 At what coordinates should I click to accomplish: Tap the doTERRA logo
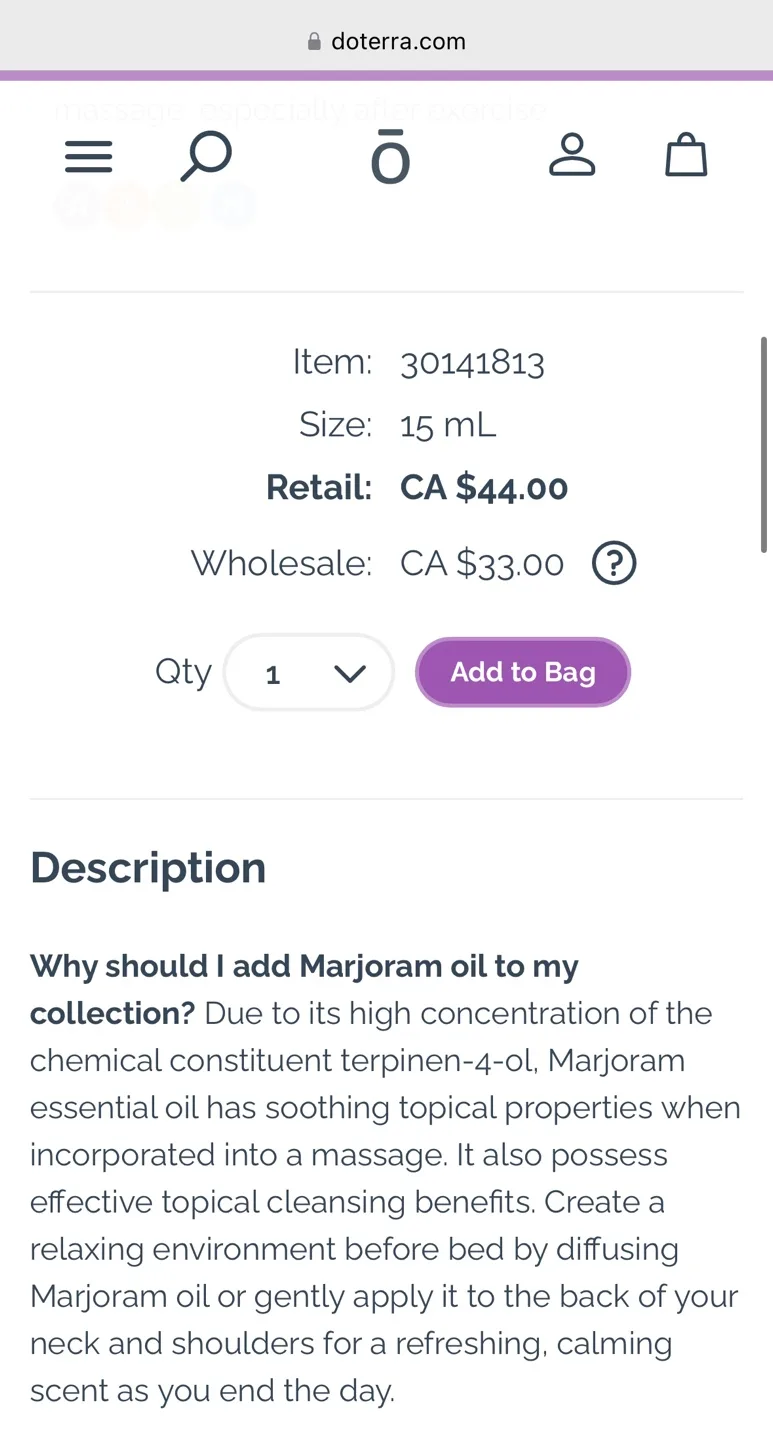[x=389, y=156]
